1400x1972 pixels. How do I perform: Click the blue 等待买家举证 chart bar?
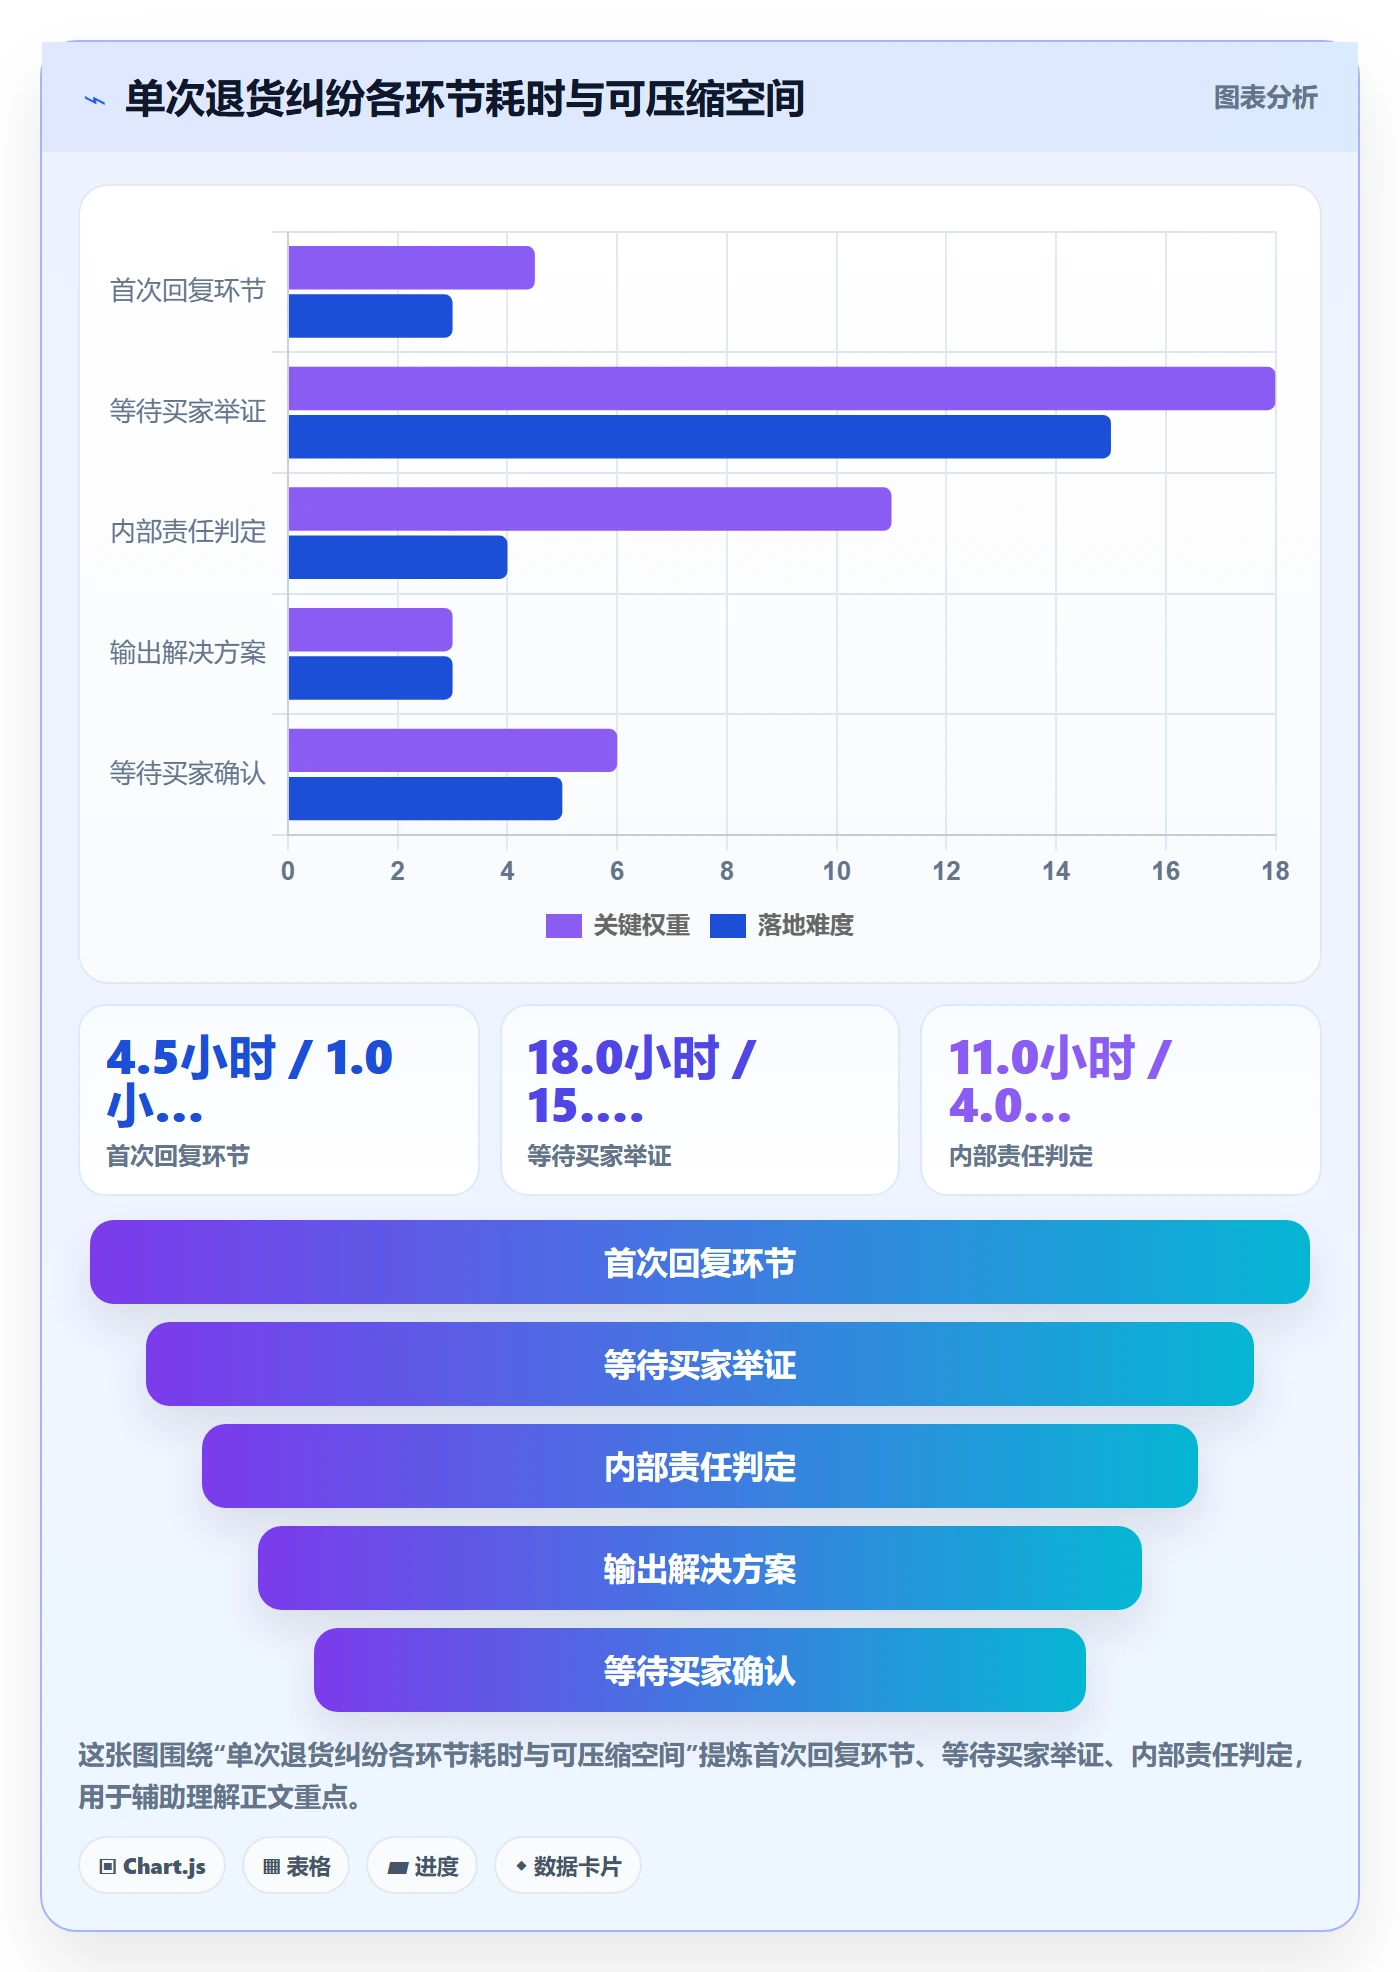(x=700, y=437)
